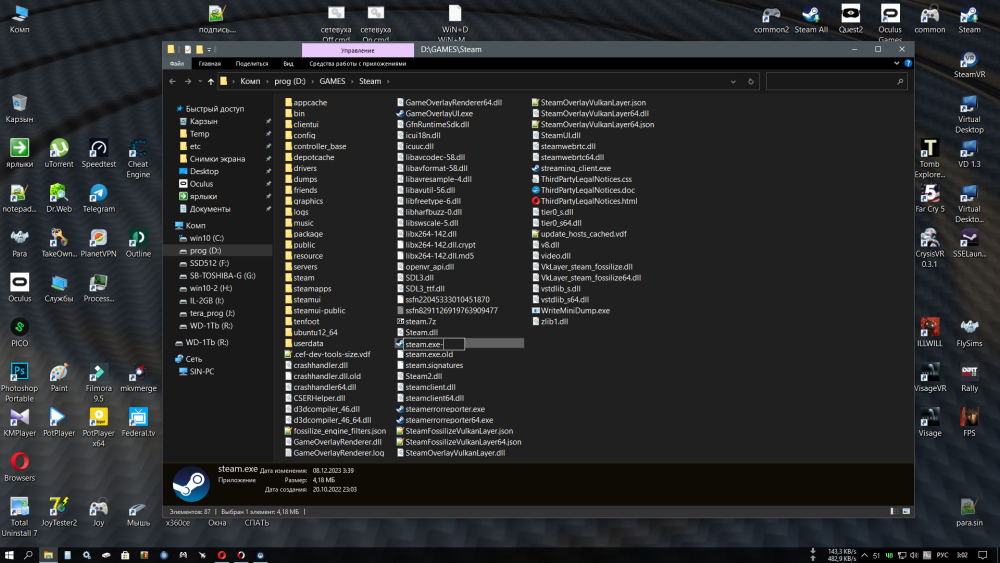Expand the chevron after Steam in the path
1000x563 pixels.
pyautogui.click(x=389, y=81)
